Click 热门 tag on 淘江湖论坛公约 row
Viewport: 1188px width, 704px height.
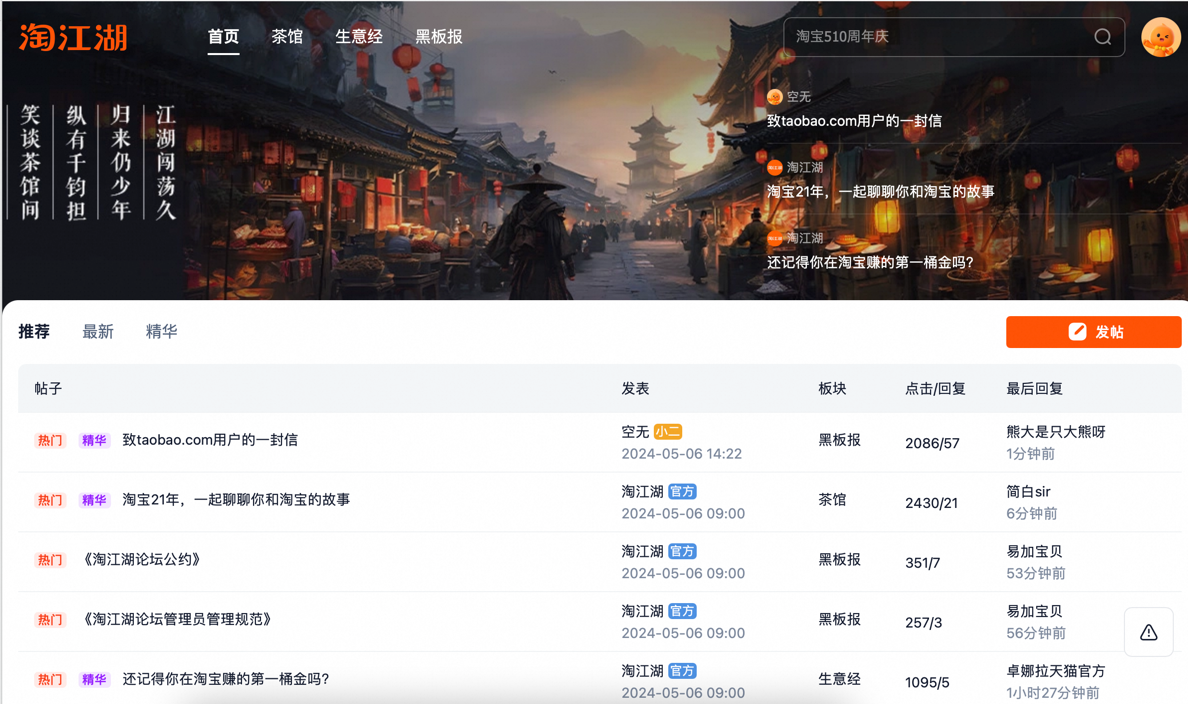click(50, 560)
